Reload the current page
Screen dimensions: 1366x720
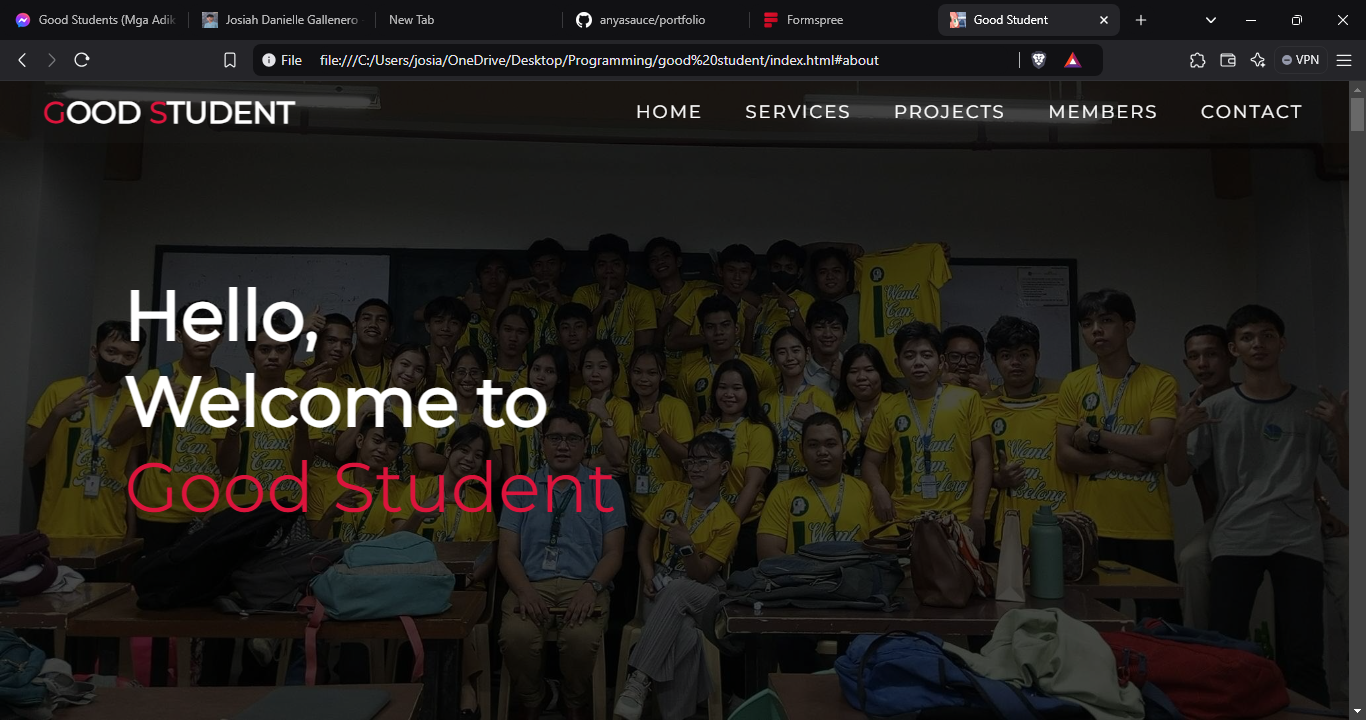click(x=82, y=60)
